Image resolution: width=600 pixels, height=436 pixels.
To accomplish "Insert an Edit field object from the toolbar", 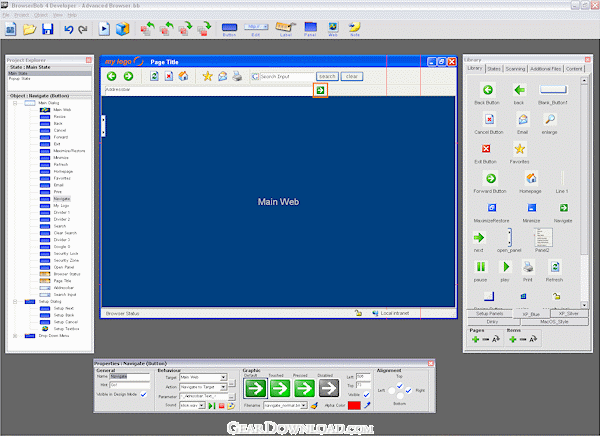I will pos(256,29).
